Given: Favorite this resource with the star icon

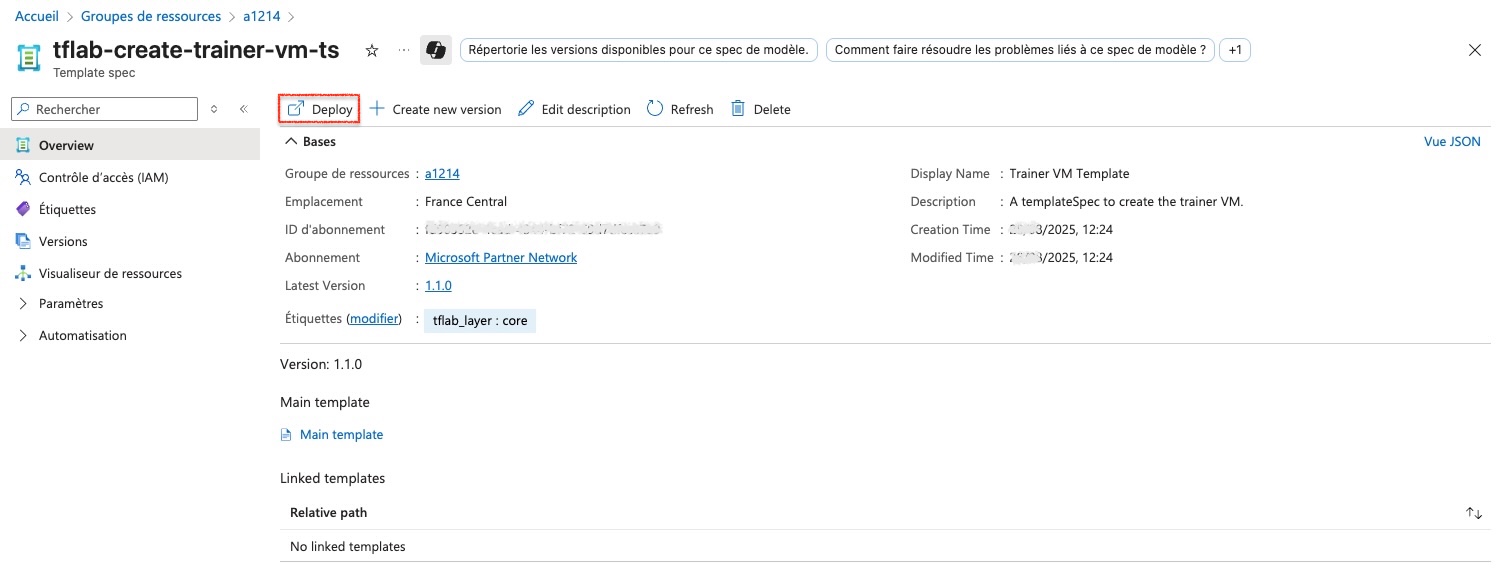Looking at the screenshot, I should coord(372,50).
